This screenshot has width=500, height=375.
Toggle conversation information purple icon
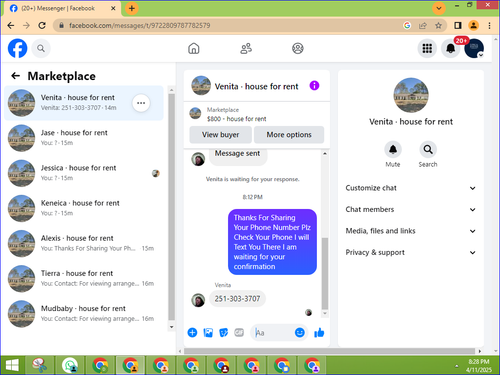314,86
